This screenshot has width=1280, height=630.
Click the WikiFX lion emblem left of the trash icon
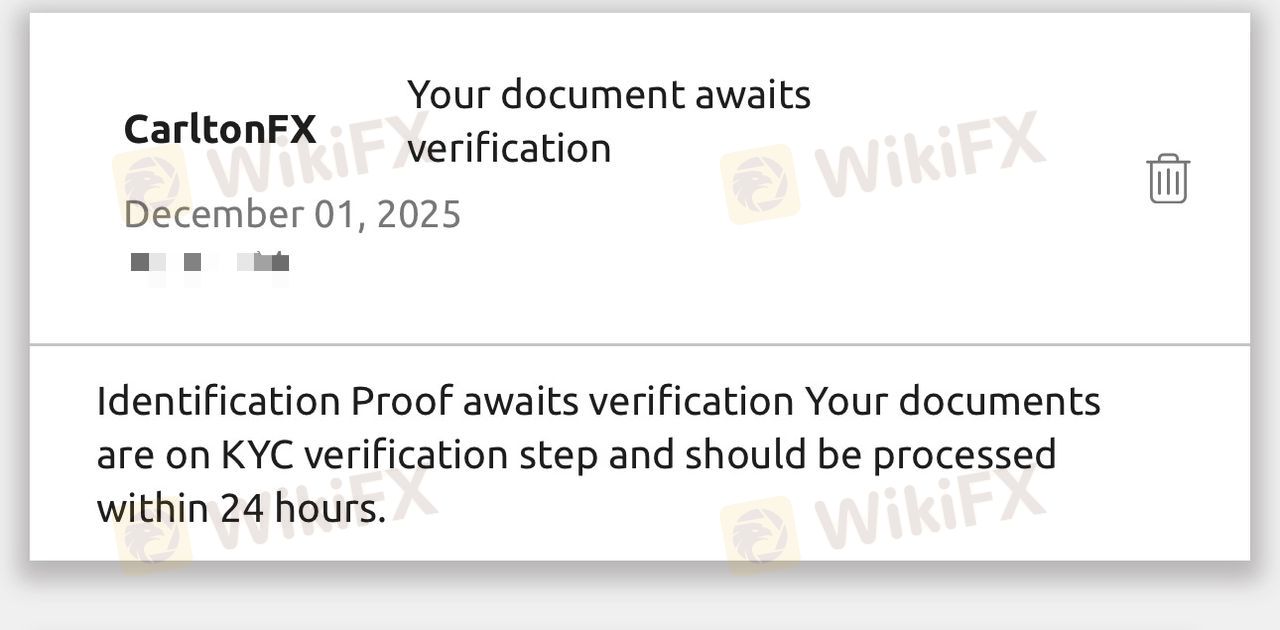point(759,183)
